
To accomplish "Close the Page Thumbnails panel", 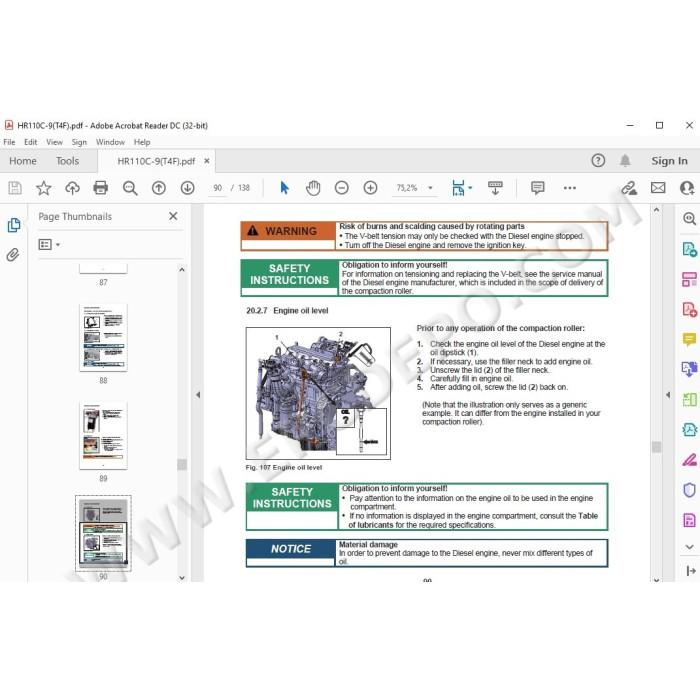I will [173, 216].
